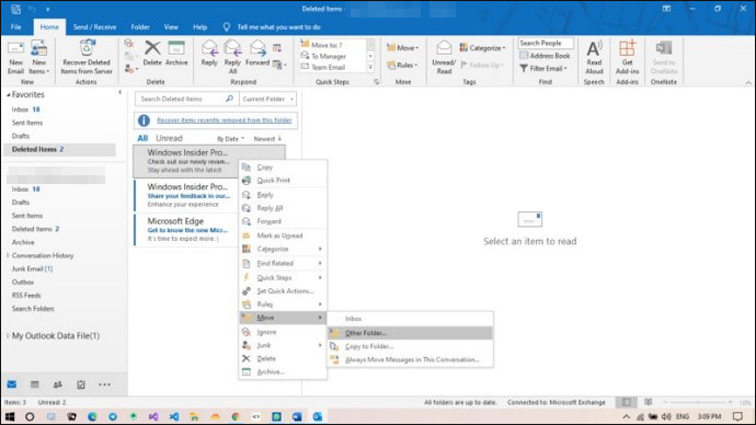Open the Microsoft Edge message
This screenshot has width=756, height=425.
tap(186, 230)
